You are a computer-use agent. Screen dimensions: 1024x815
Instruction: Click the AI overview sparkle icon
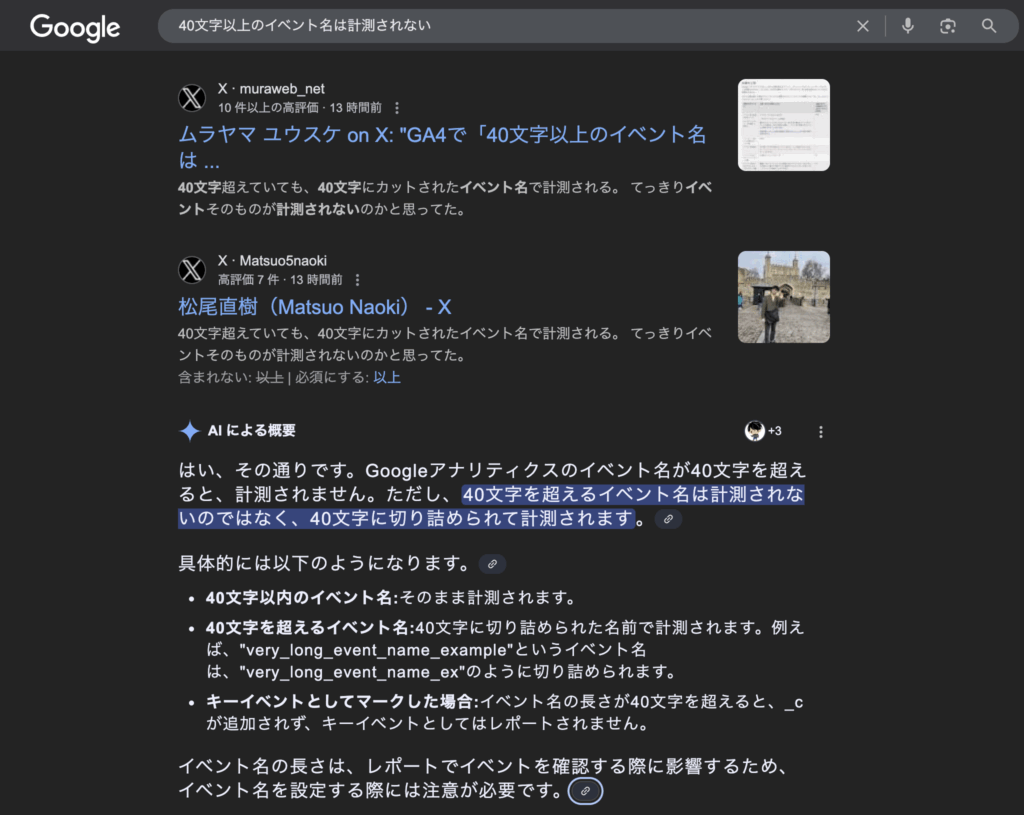coord(189,431)
